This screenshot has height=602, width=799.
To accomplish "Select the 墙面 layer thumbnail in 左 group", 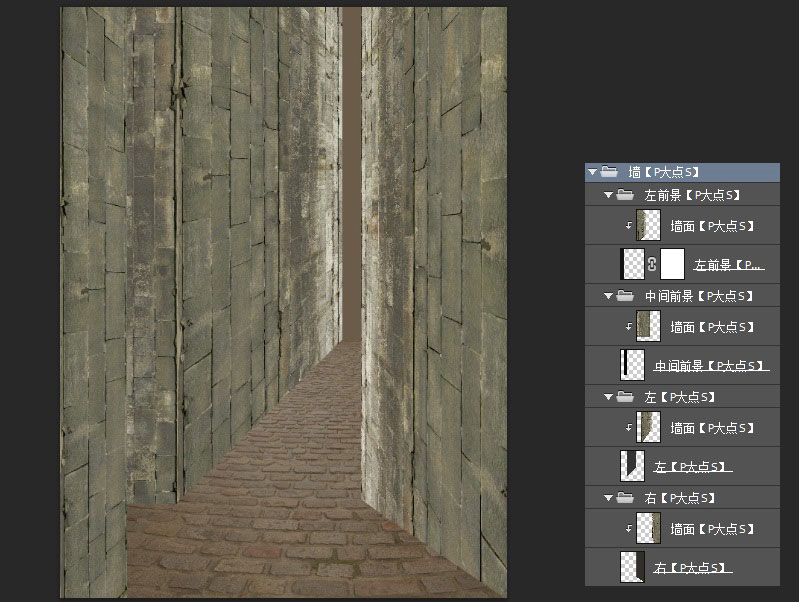I will [648, 427].
